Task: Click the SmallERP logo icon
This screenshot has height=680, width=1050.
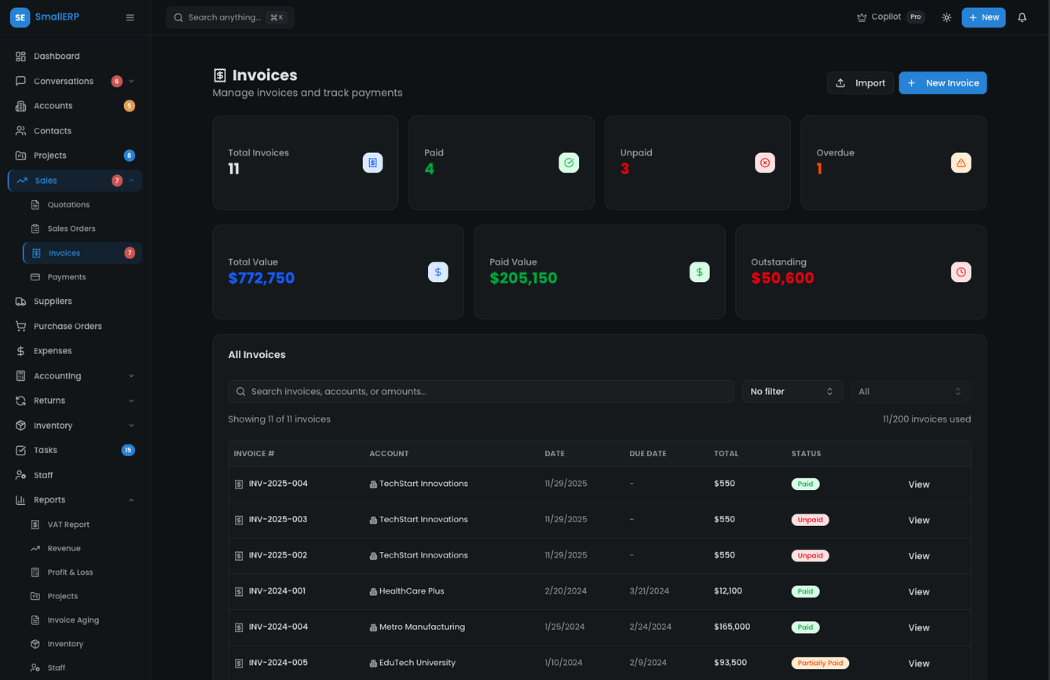Action: (x=19, y=16)
